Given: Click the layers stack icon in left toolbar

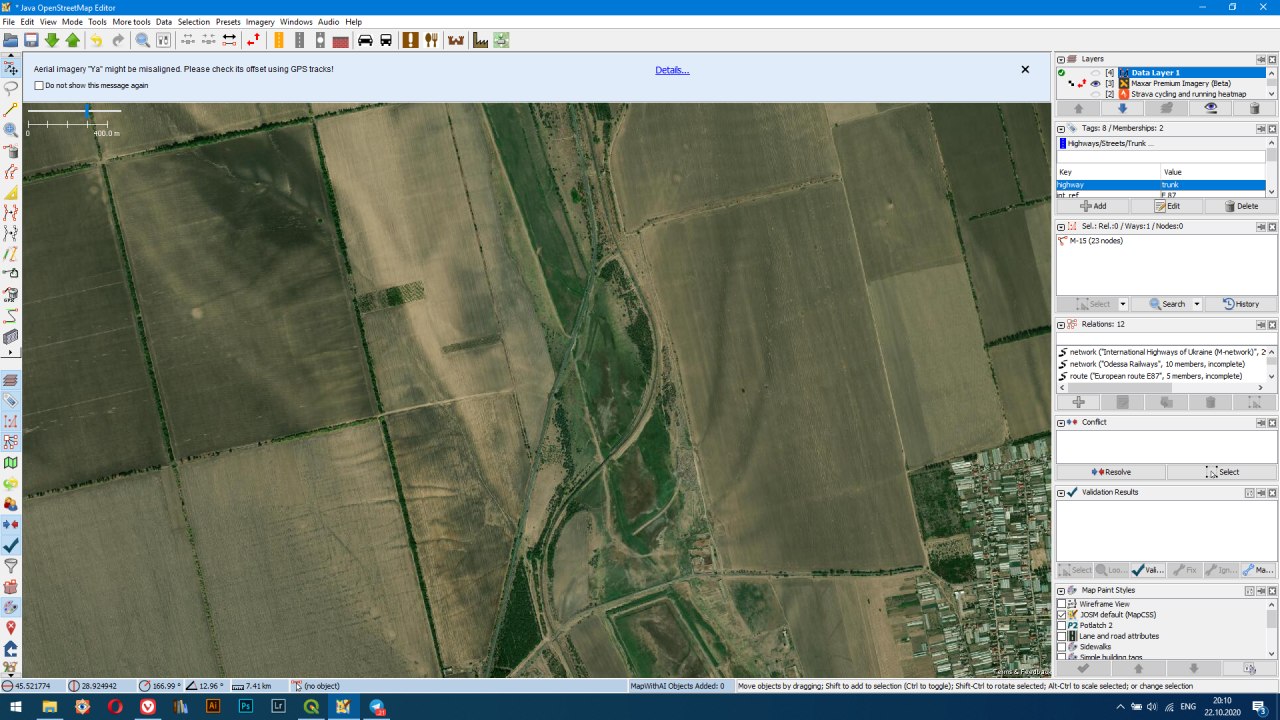Looking at the screenshot, I should [11, 380].
